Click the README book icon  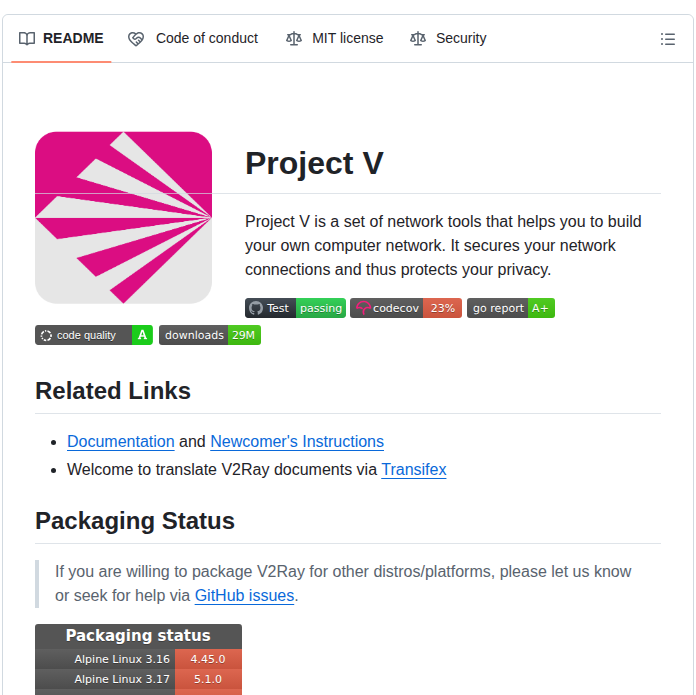pyautogui.click(x=27, y=39)
